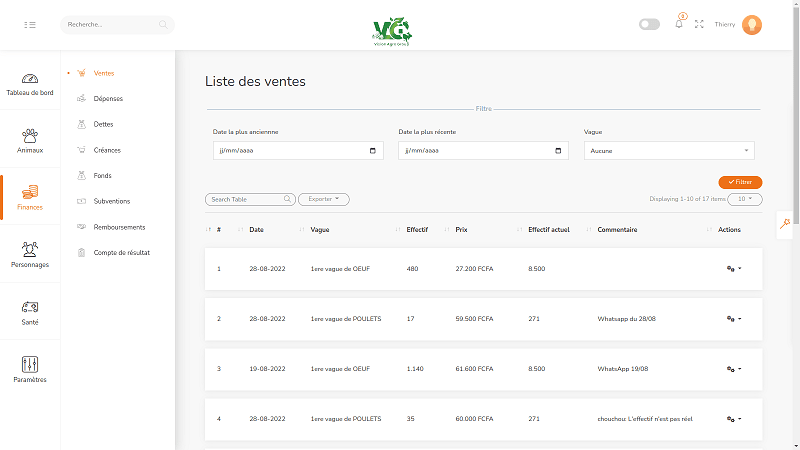Screen dimensions: 800x450
Task: Change items per page dropdown showing 10
Action: [x=745, y=199]
